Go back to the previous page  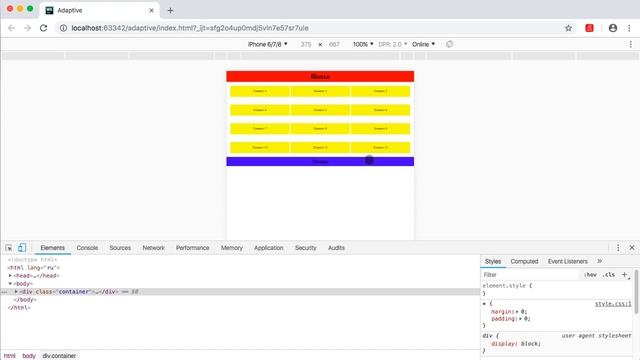click(x=11, y=28)
